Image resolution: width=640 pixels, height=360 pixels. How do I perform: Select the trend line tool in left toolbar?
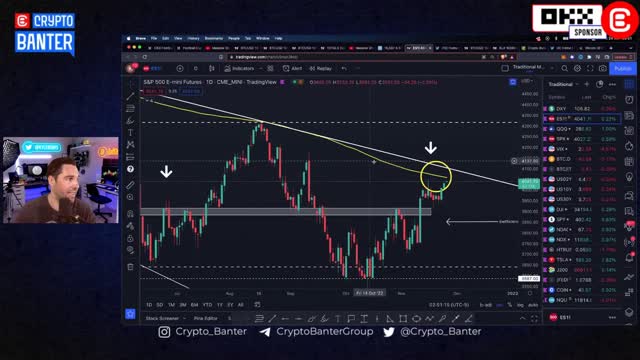[130, 96]
